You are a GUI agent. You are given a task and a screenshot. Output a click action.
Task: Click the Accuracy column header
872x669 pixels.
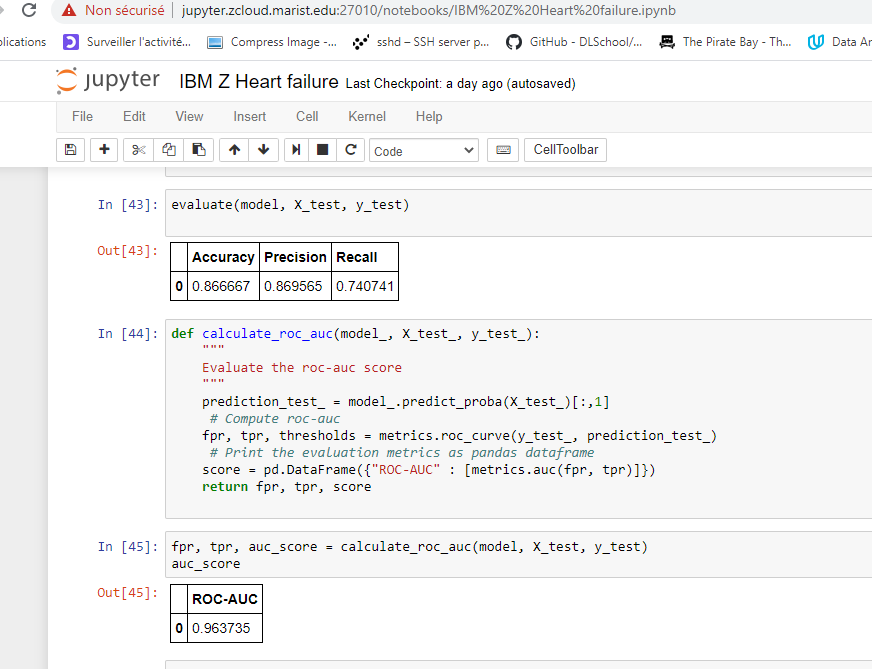224,257
